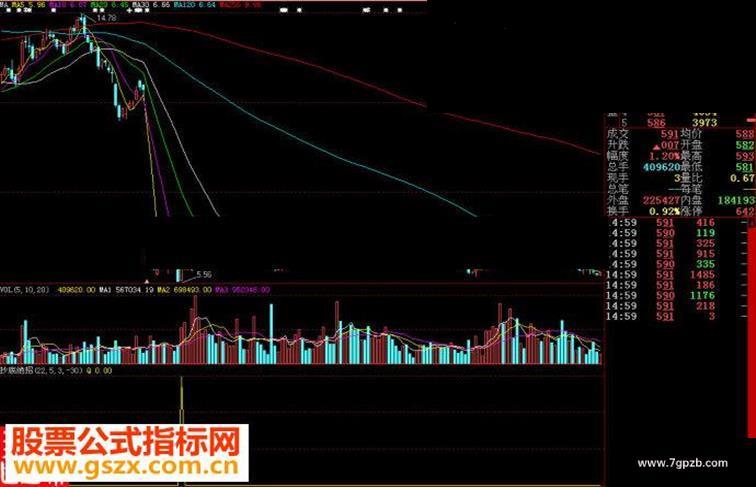Viewport: 756px width, 487px height.
Task: Click the purple MA3 volume label
Action: (243, 290)
